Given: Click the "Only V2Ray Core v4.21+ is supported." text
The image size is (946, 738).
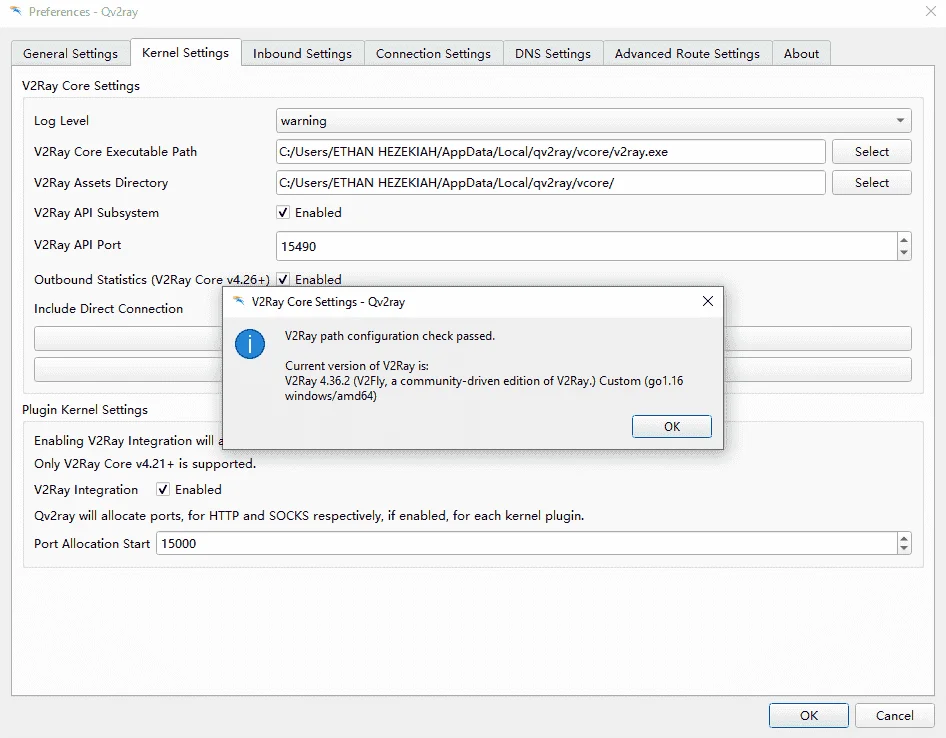Looking at the screenshot, I should pos(145,463).
